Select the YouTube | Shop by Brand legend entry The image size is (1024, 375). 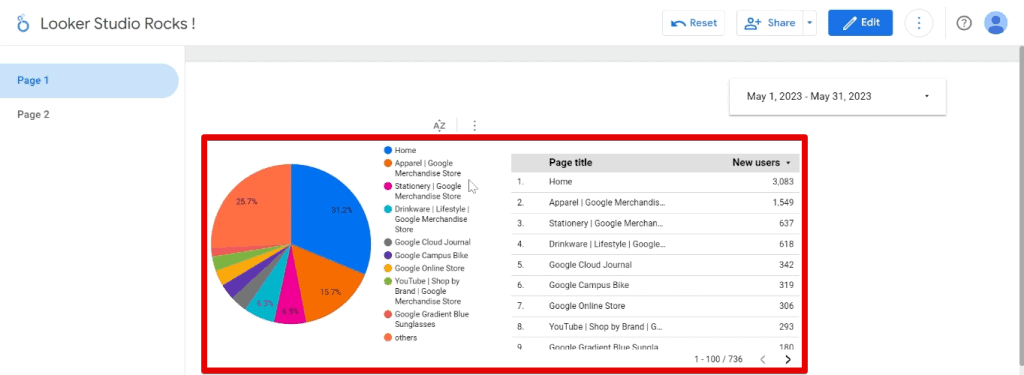pyautogui.click(x=423, y=291)
